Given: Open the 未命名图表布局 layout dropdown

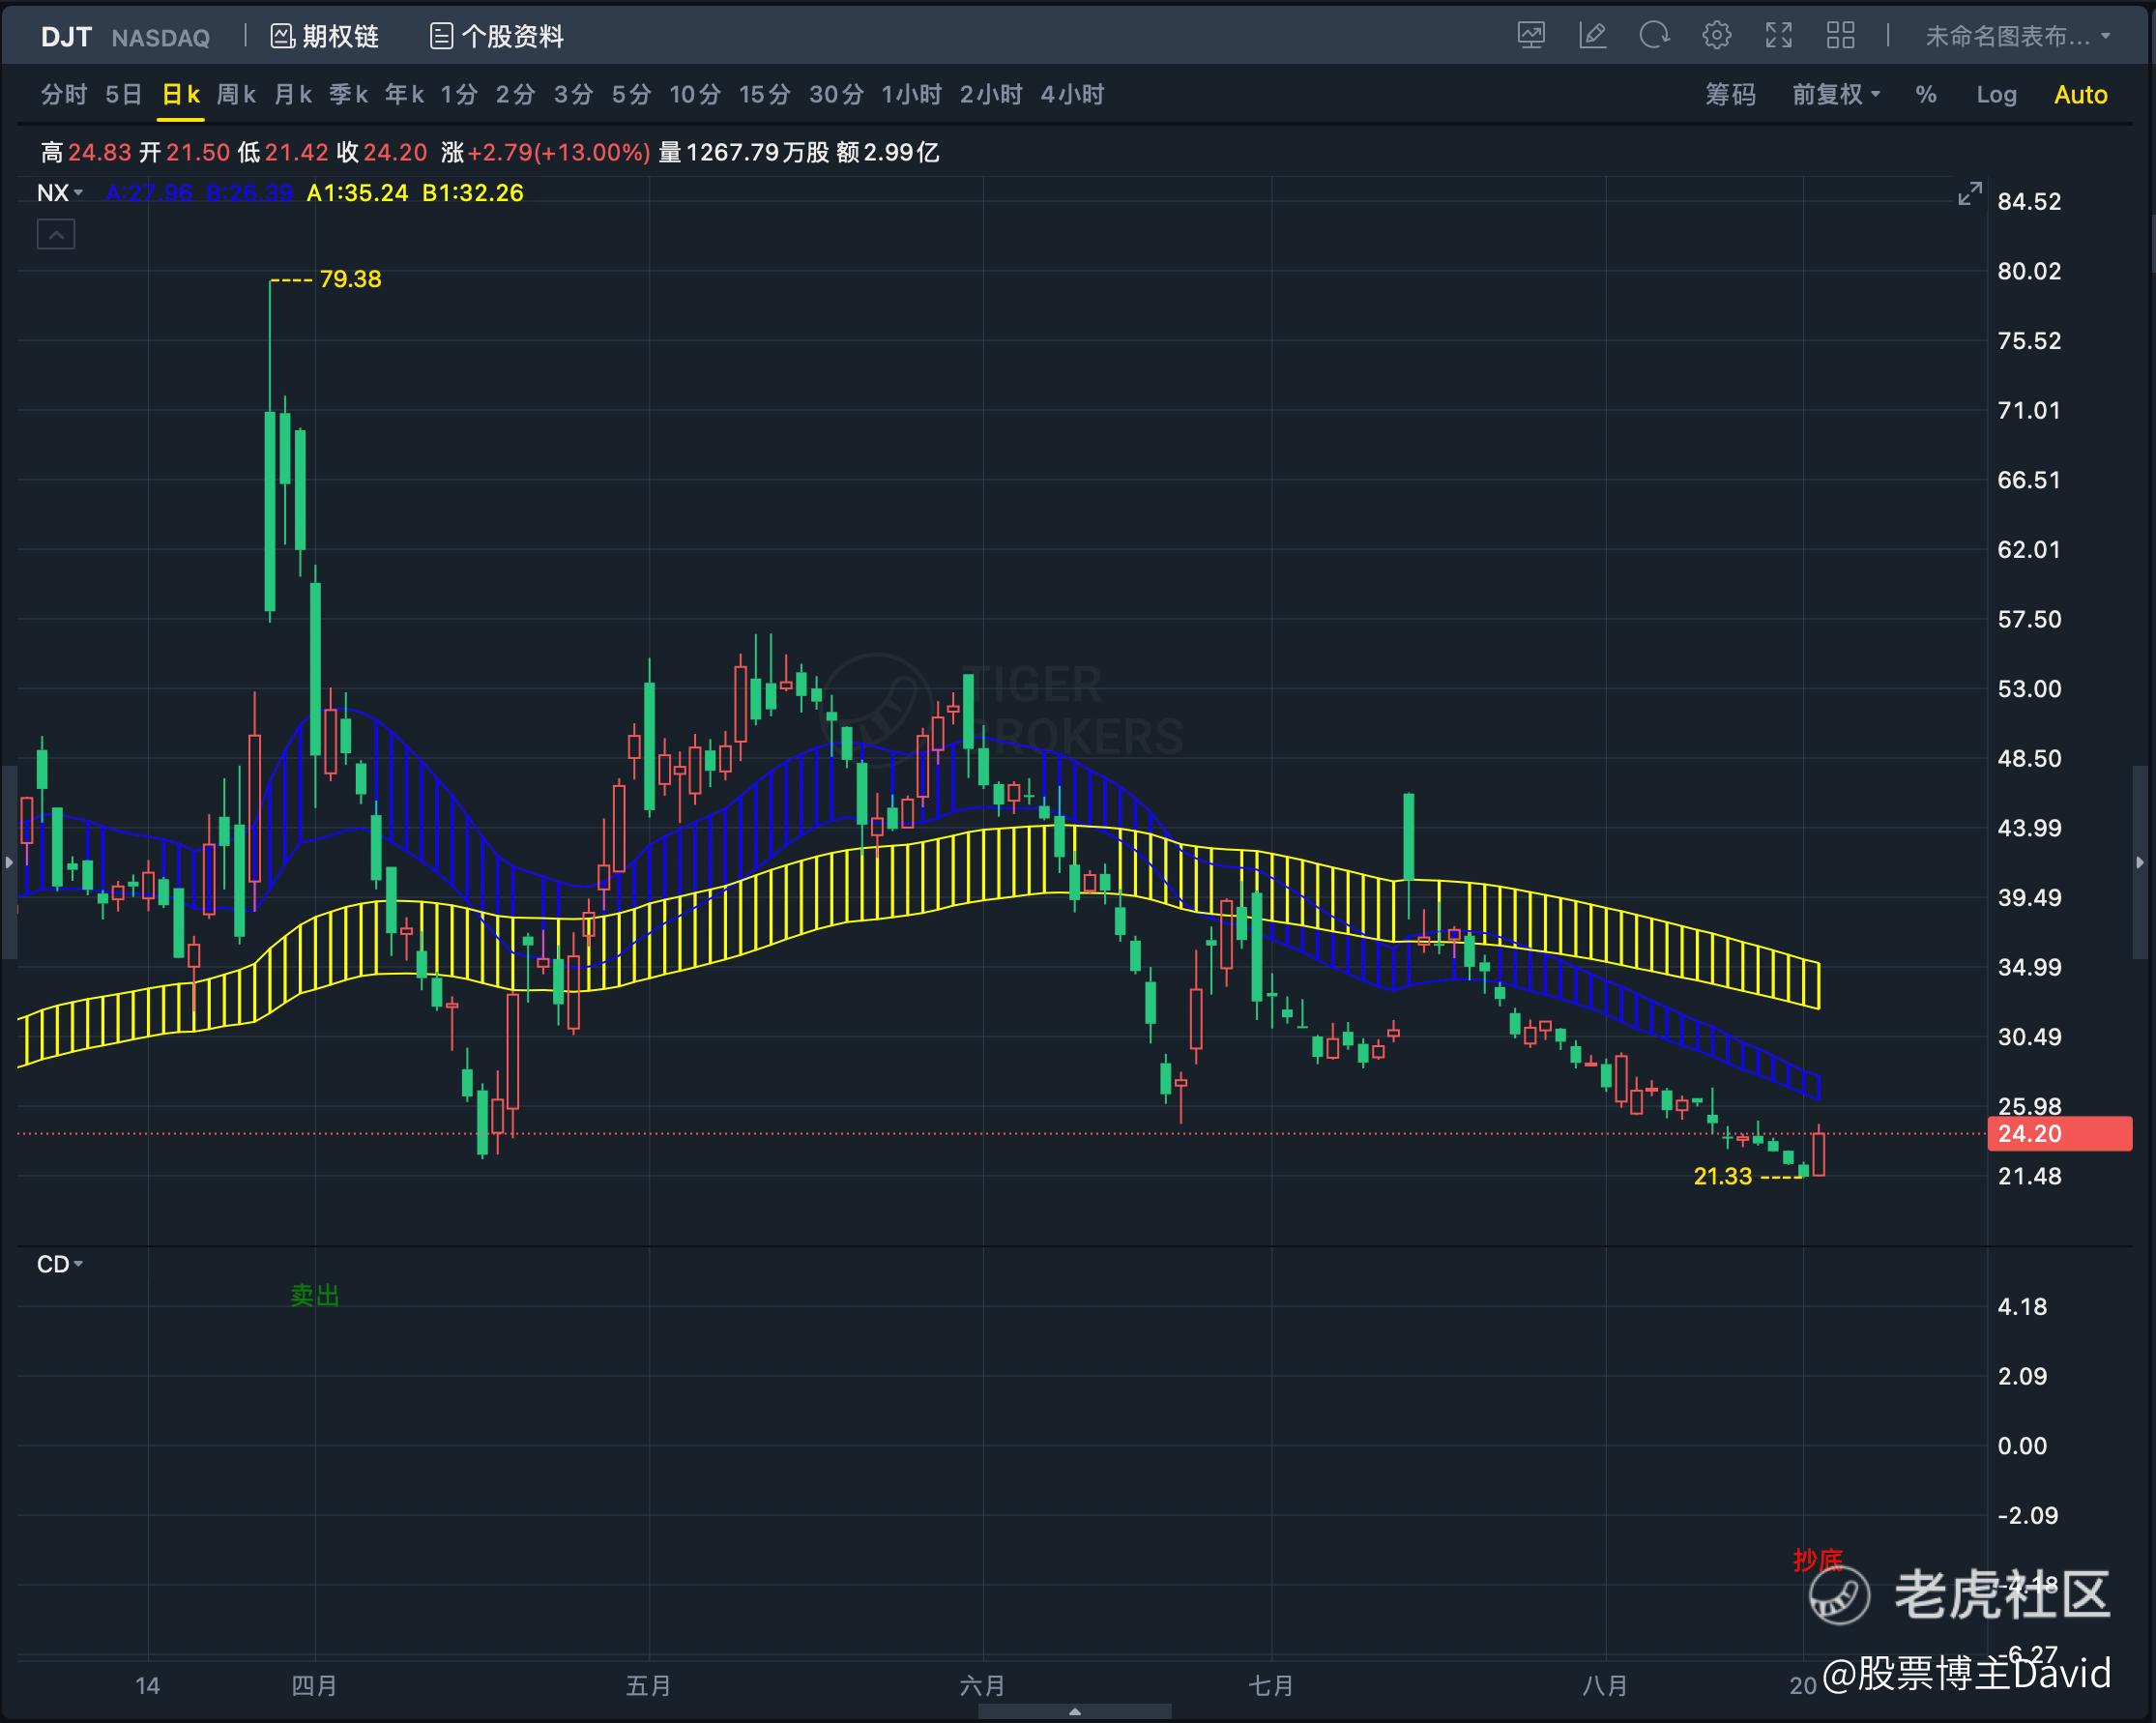Looking at the screenshot, I should click(2018, 37).
